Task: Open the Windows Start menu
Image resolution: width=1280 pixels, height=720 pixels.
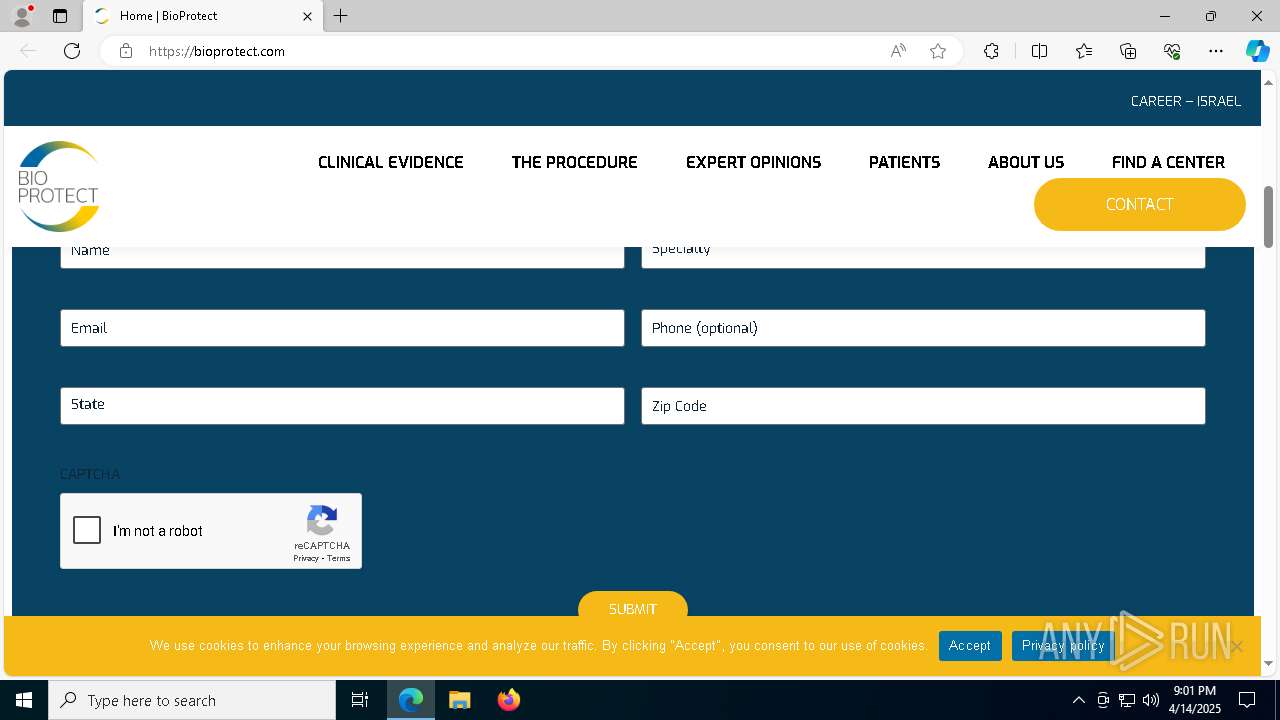Action: coord(24,700)
